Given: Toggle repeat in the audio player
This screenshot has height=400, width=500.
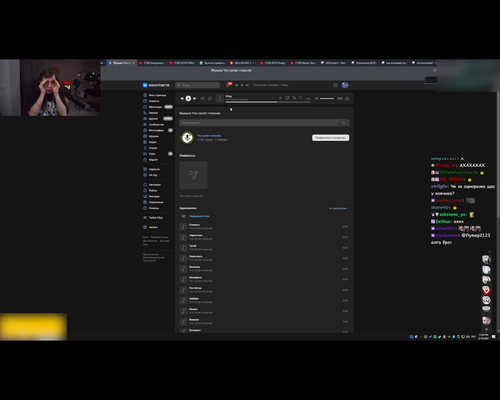Looking at the screenshot, I should coord(210,98).
